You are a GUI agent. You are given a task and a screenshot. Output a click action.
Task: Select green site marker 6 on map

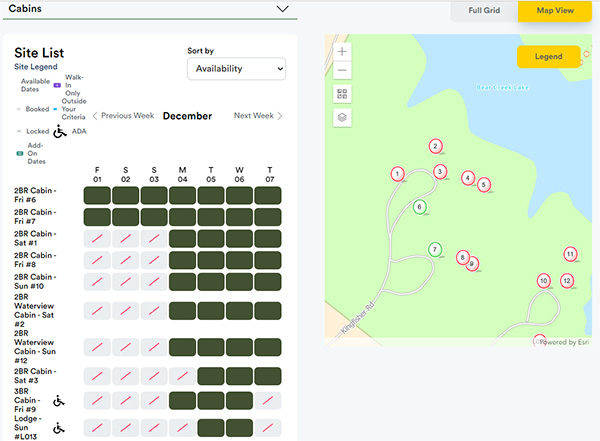click(x=420, y=207)
